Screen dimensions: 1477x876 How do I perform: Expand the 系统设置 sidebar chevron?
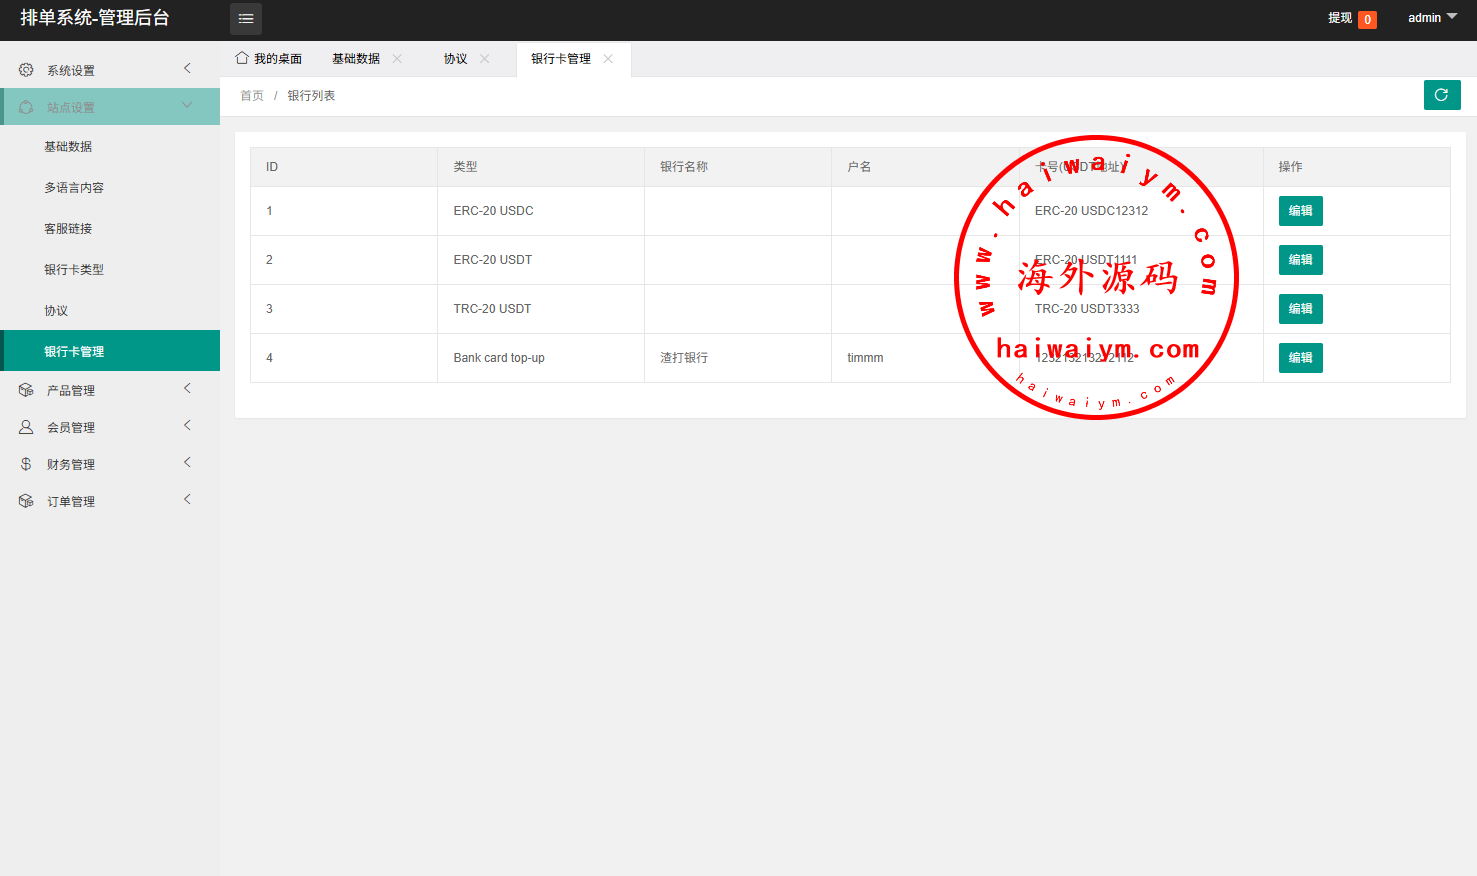pyautogui.click(x=187, y=68)
